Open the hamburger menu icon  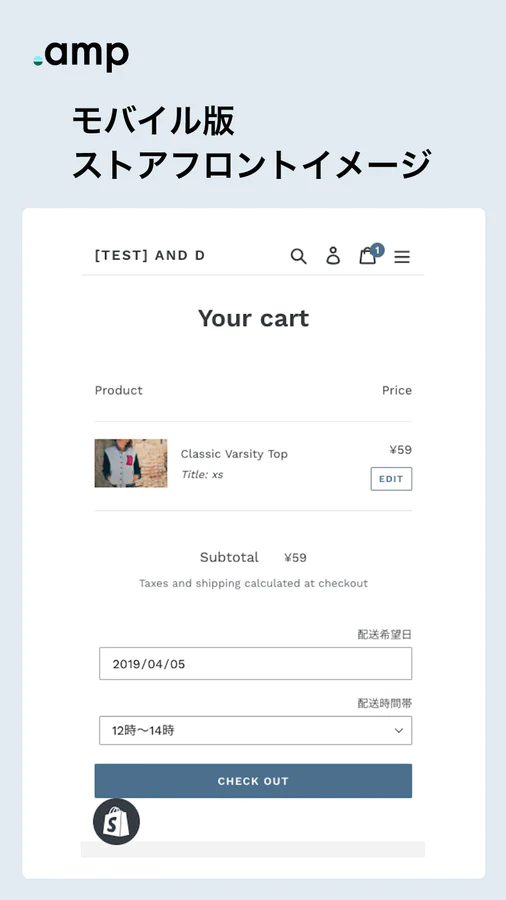tap(402, 257)
